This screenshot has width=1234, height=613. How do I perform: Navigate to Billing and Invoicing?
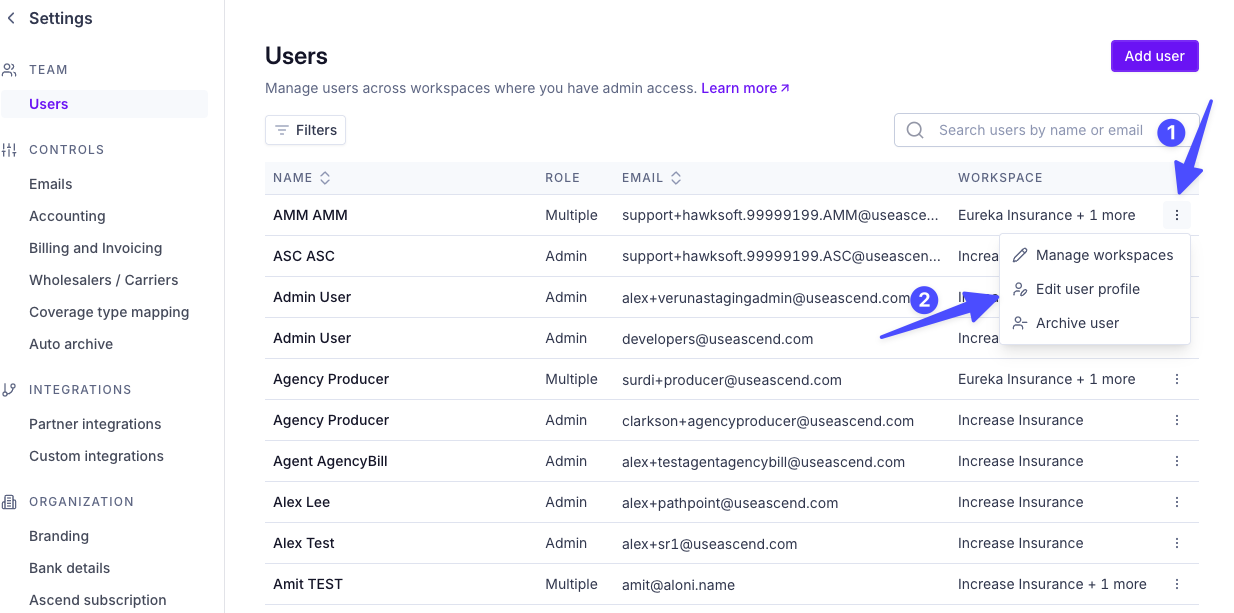click(x=95, y=248)
